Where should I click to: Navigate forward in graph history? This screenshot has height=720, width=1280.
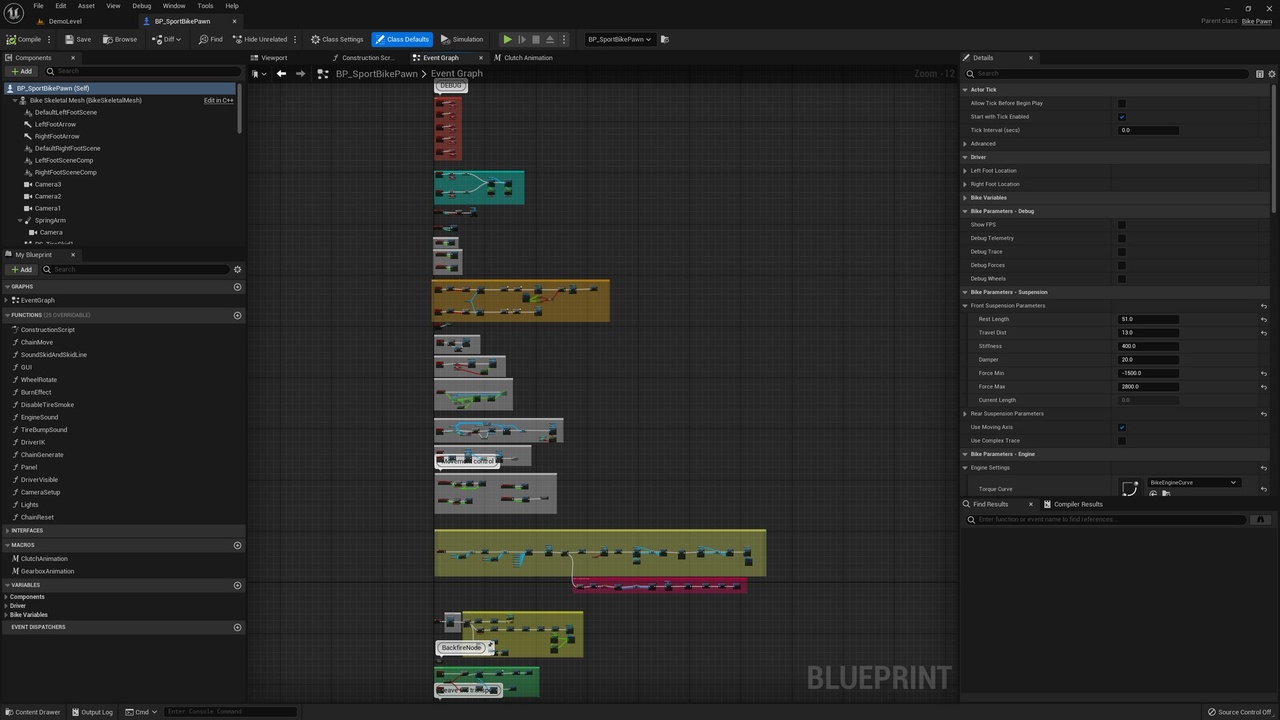click(300, 73)
